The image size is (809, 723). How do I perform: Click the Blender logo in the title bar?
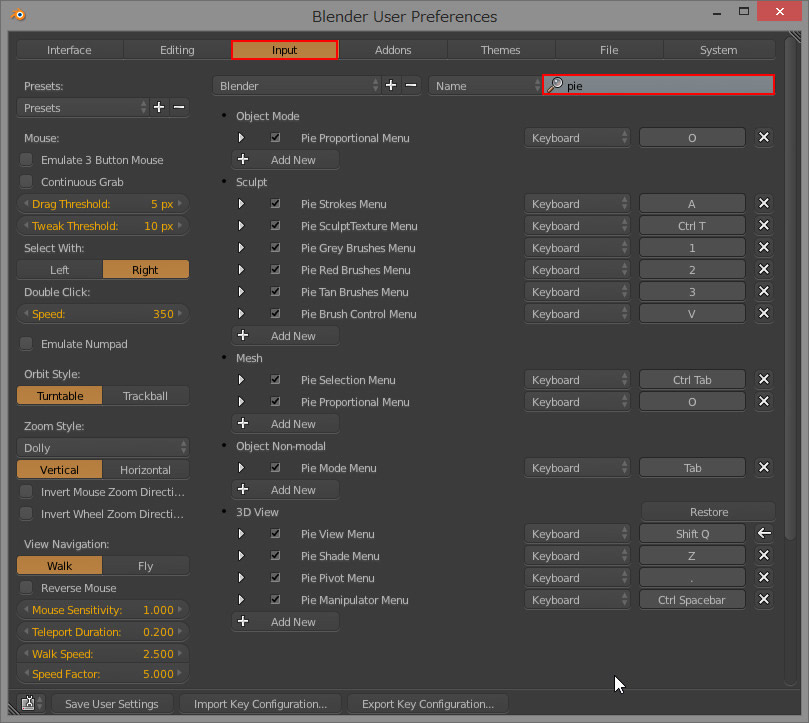[18, 14]
